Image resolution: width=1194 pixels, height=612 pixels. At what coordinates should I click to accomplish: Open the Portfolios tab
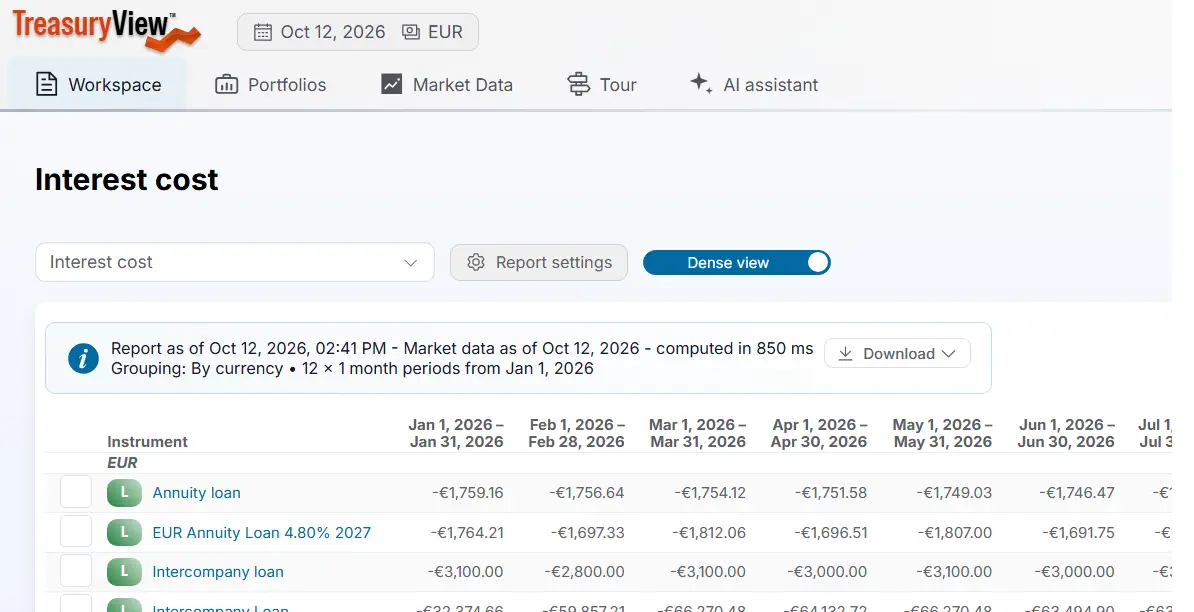(x=270, y=84)
